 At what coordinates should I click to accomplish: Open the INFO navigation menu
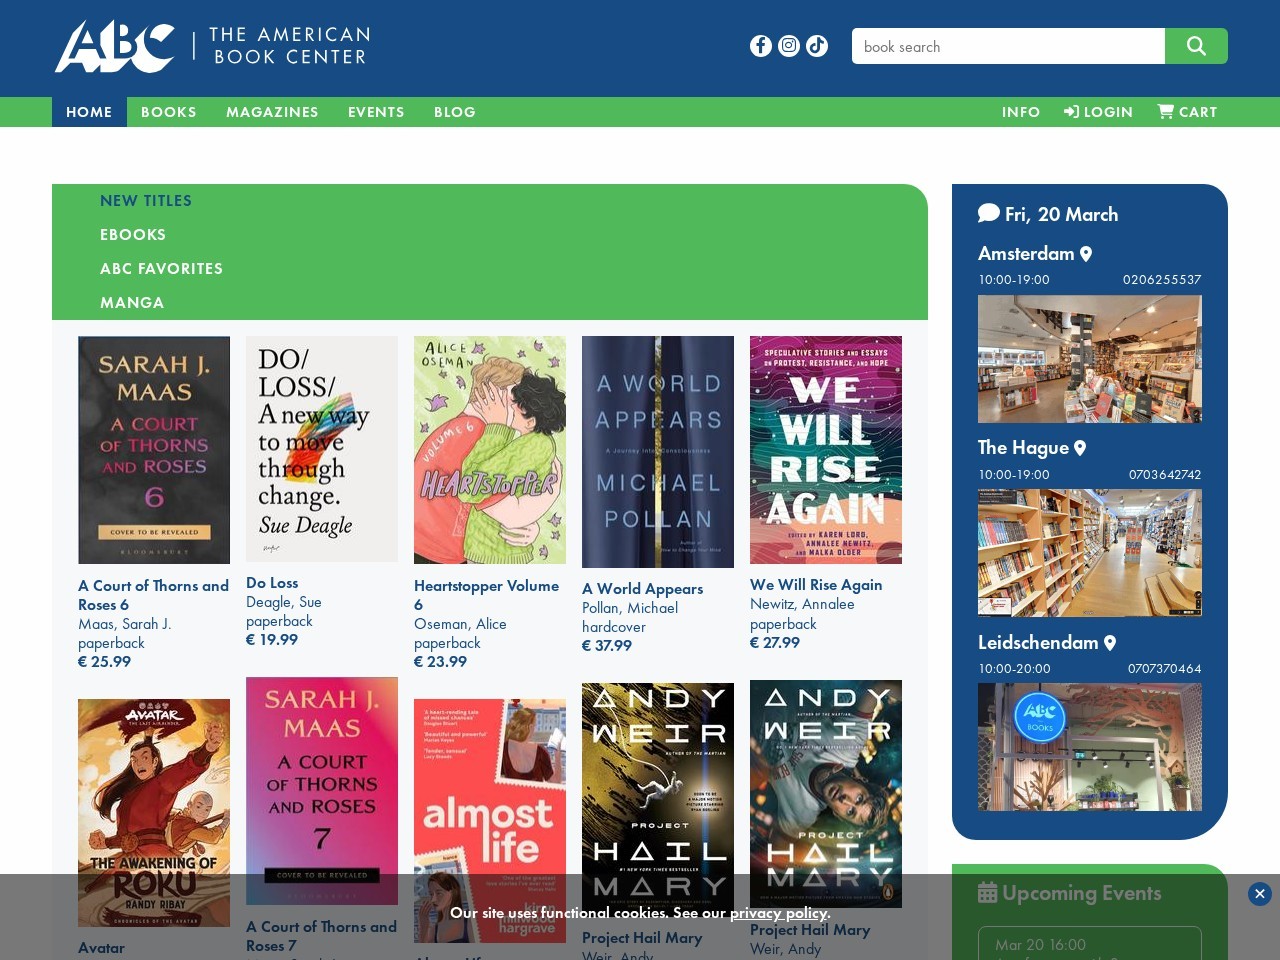click(x=1020, y=112)
